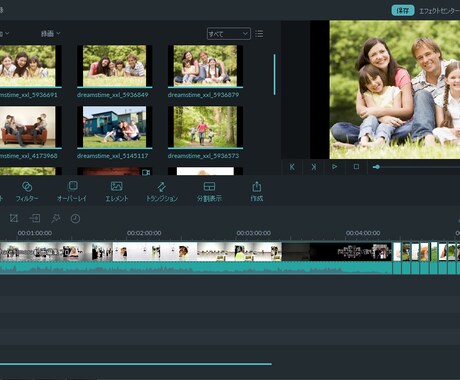Click the 00:02:00:00 timeline ruler mark

point(144,233)
